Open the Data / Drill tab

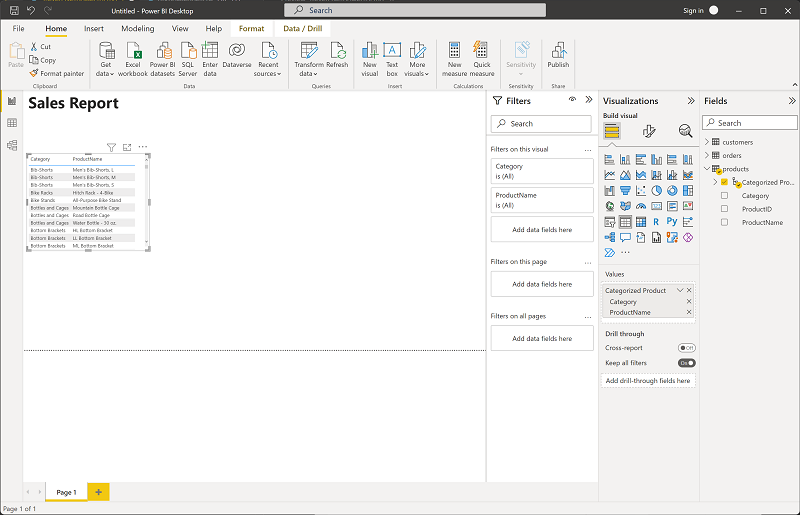pyautogui.click(x=303, y=29)
